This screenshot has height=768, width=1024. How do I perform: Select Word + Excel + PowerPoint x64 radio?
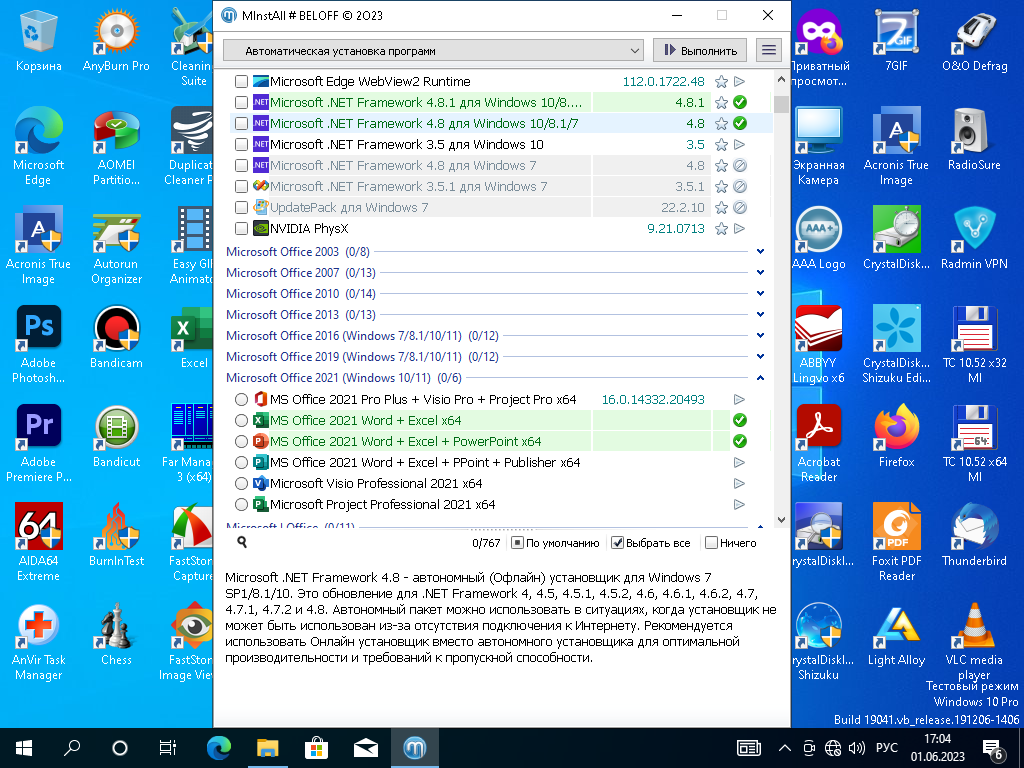click(x=242, y=441)
